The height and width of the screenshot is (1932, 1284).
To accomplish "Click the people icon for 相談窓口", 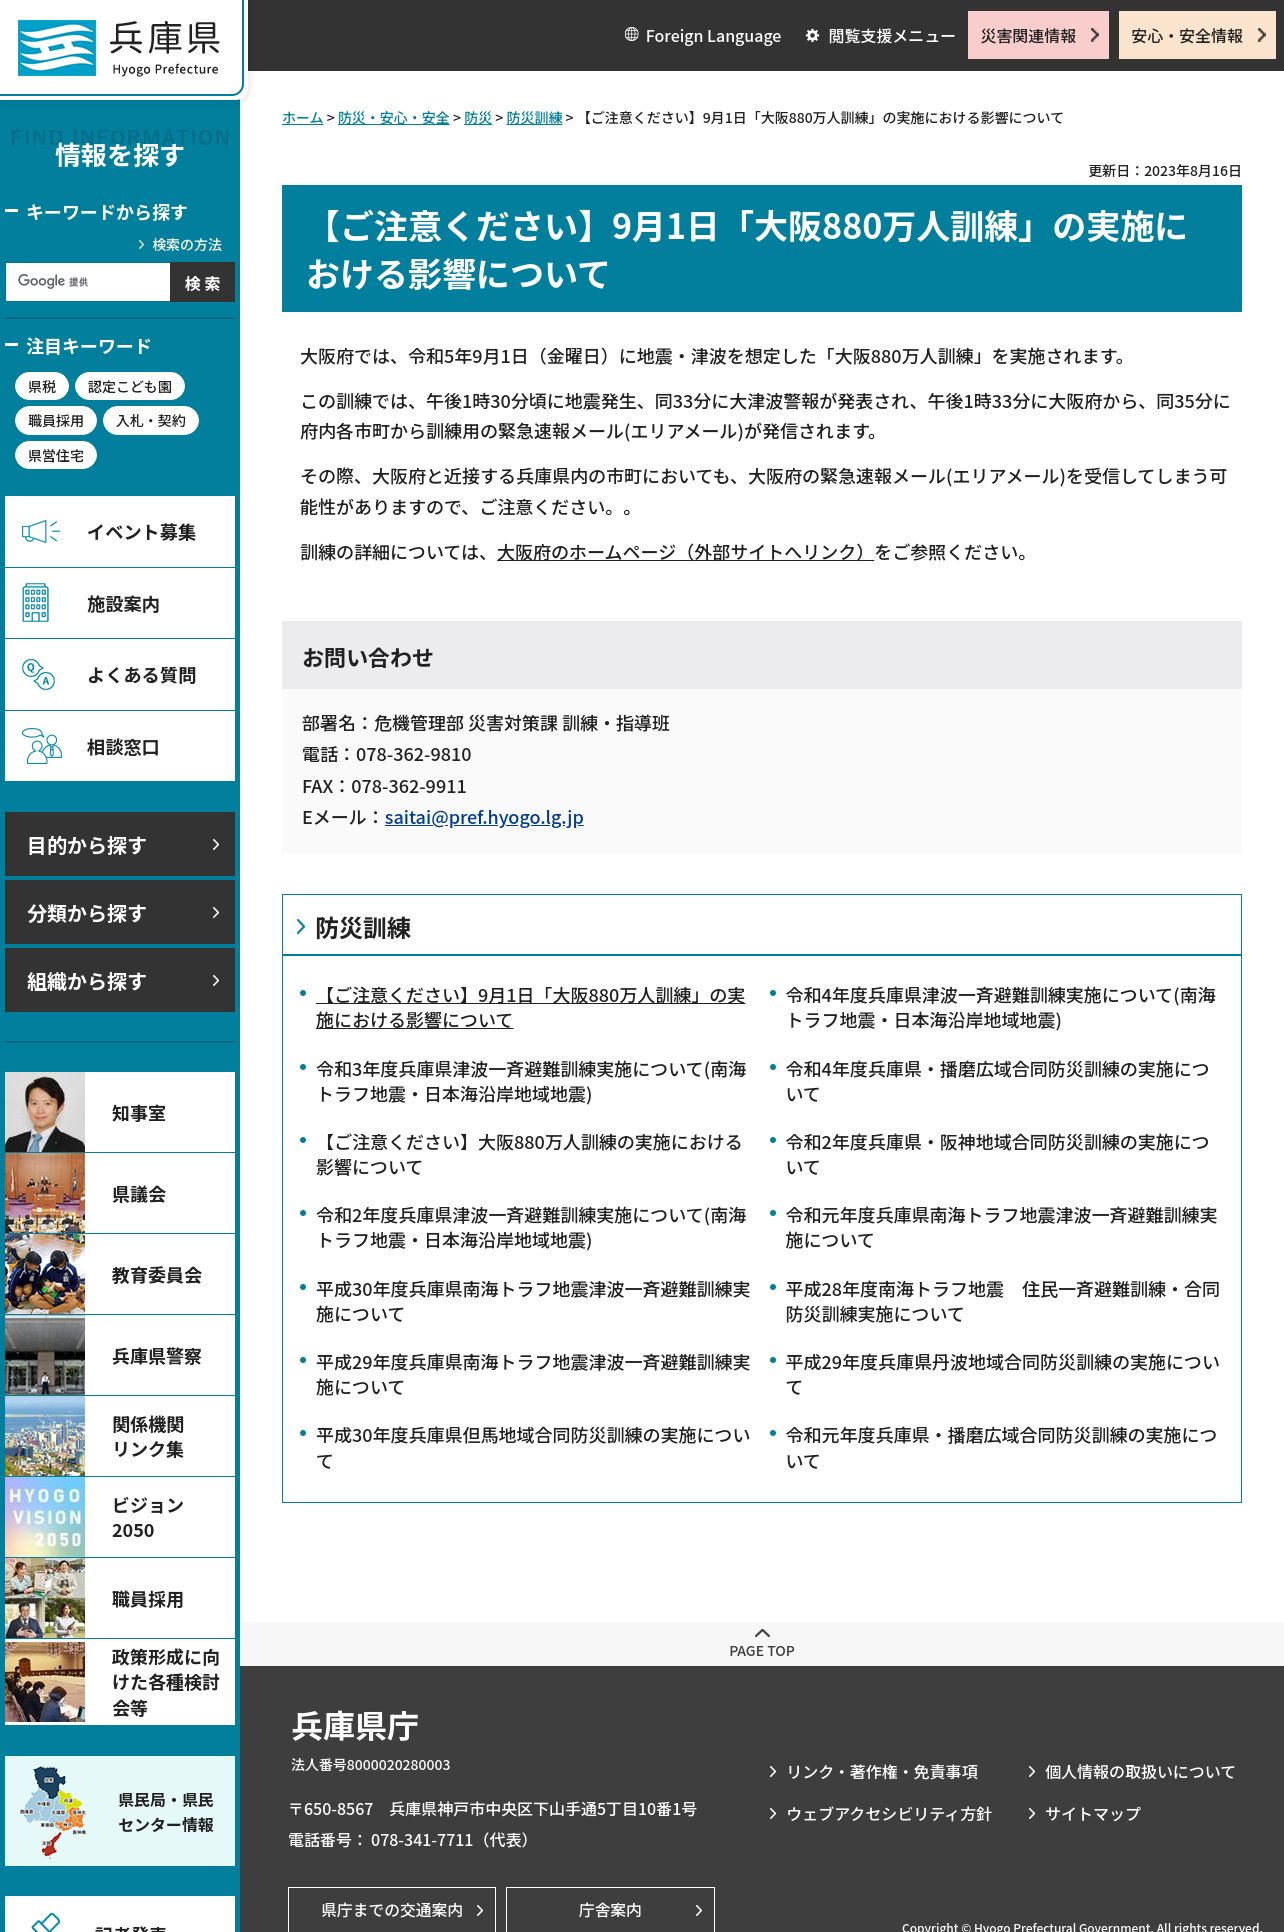I will [x=41, y=747].
